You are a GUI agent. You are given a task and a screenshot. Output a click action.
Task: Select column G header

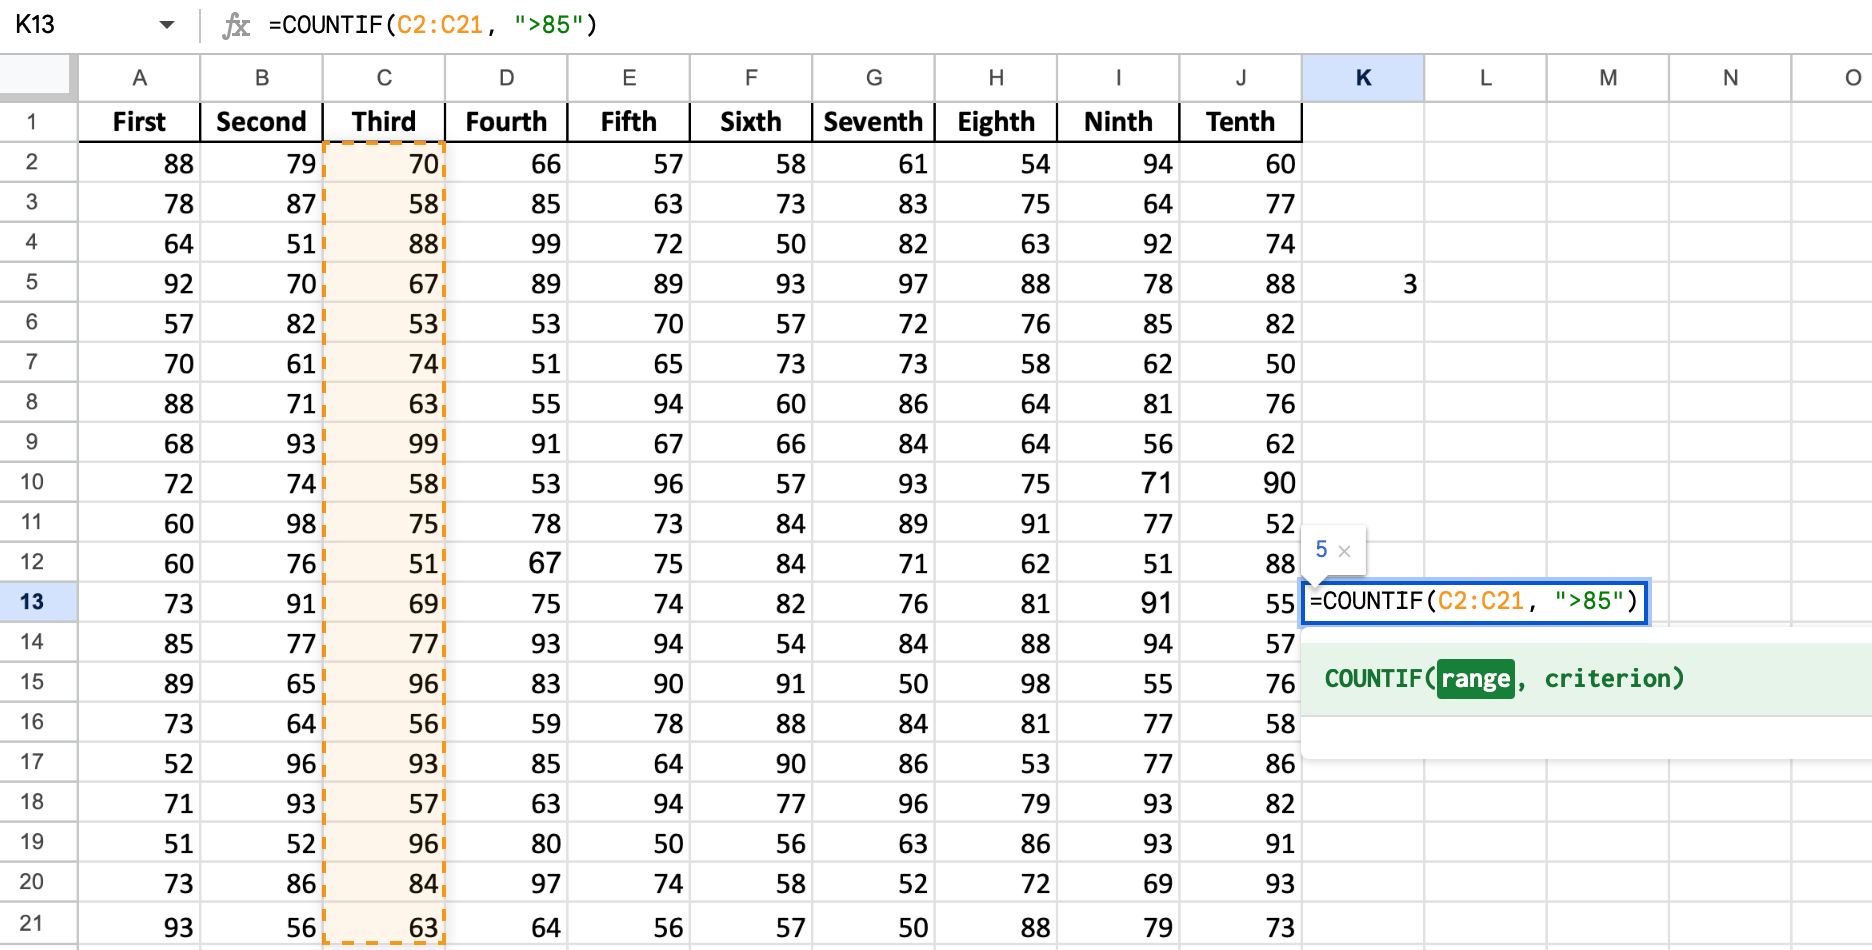874,78
